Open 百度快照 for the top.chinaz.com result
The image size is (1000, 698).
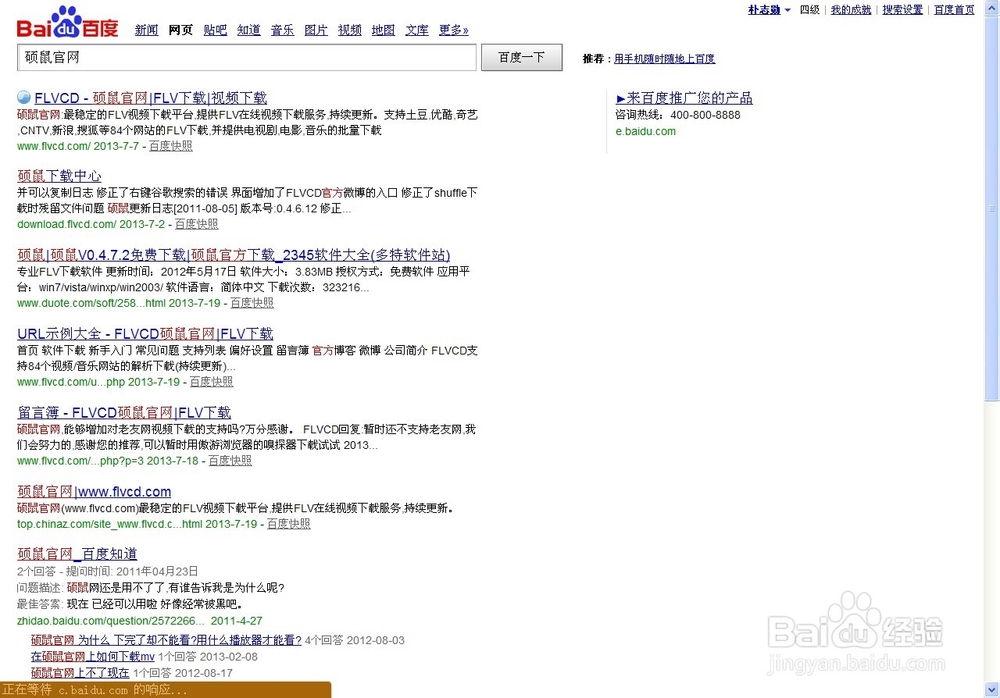289,524
